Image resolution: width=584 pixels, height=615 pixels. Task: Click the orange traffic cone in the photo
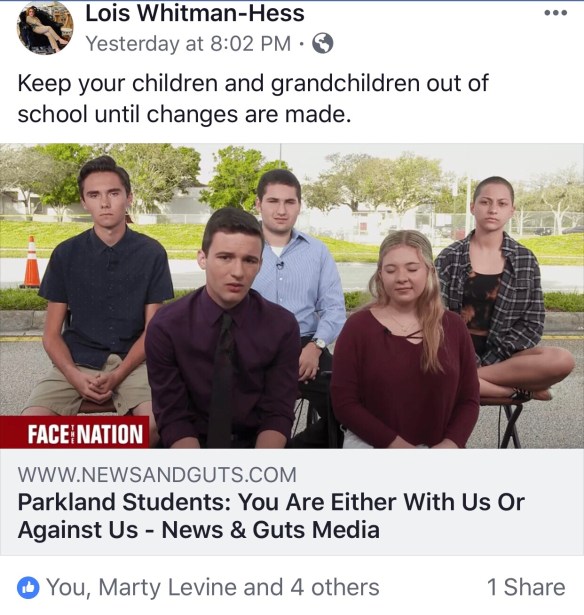32,262
